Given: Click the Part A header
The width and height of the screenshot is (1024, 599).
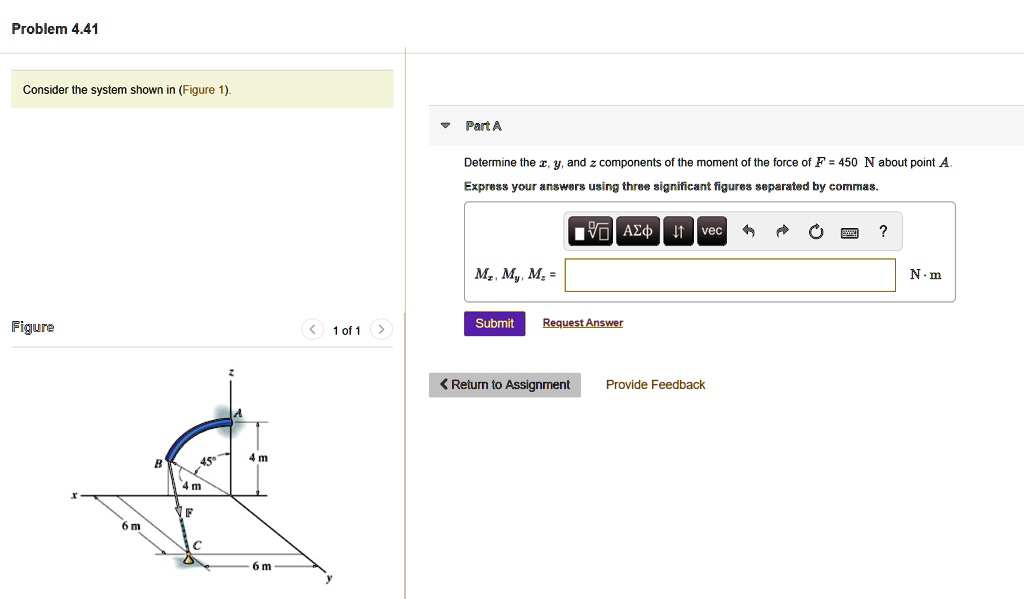Looking at the screenshot, I should (483, 126).
